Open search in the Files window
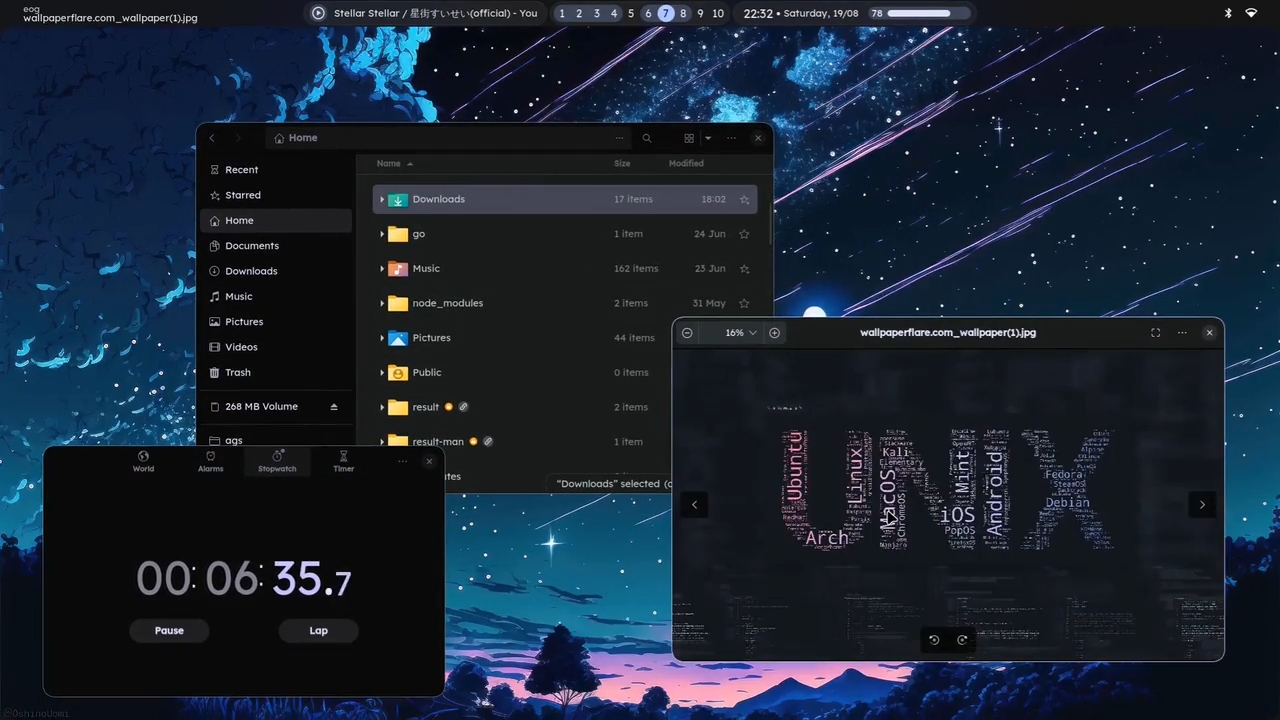Screen dimensions: 1280x720 [647, 138]
